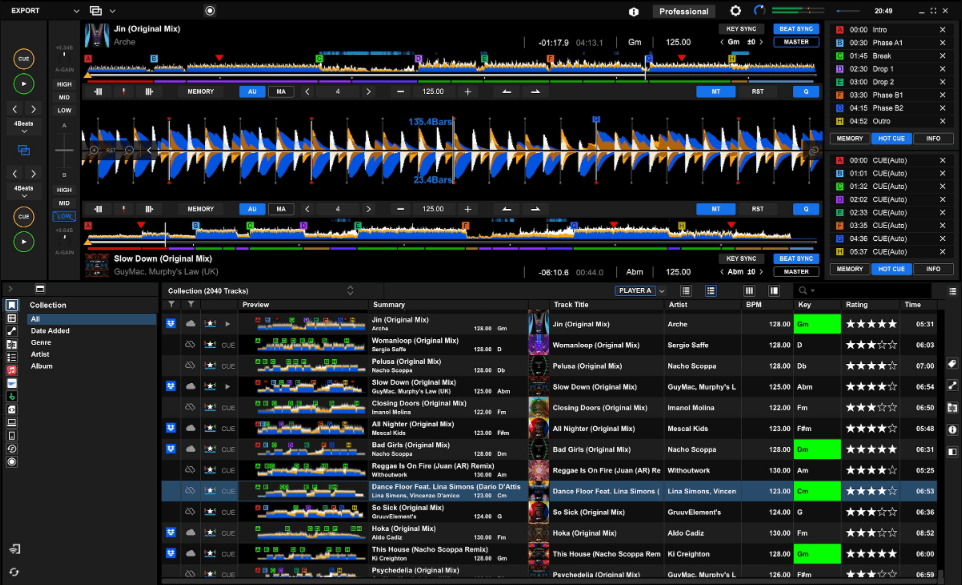The image size is (962, 585).
Task: Click the sync manager icon in sidebar
Action: pyautogui.click(x=14, y=572)
